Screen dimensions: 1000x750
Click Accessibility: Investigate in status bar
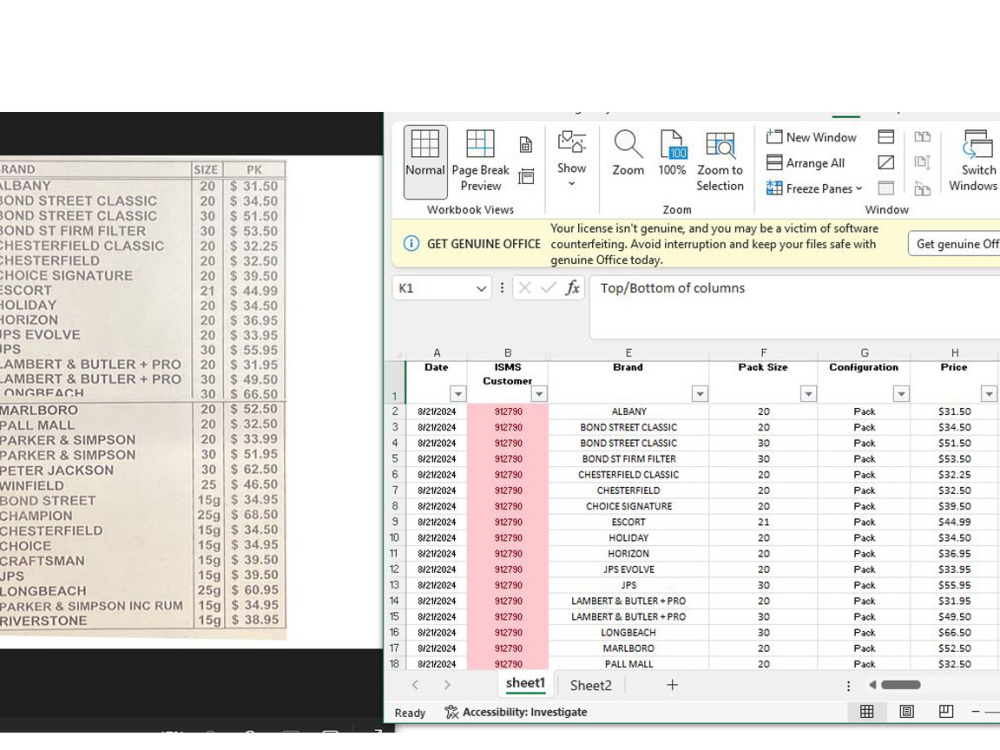(516, 712)
